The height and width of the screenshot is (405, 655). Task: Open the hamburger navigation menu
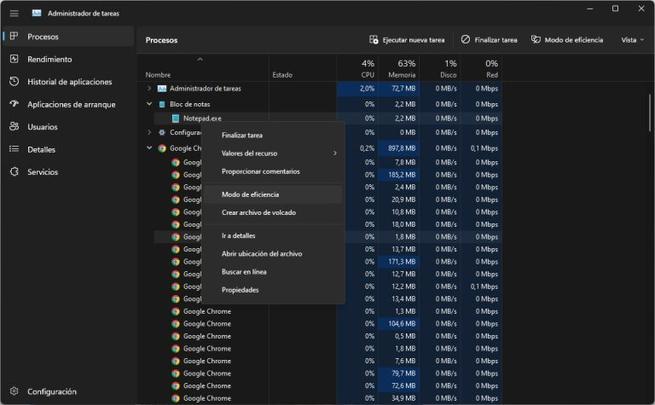click(14, 13)
